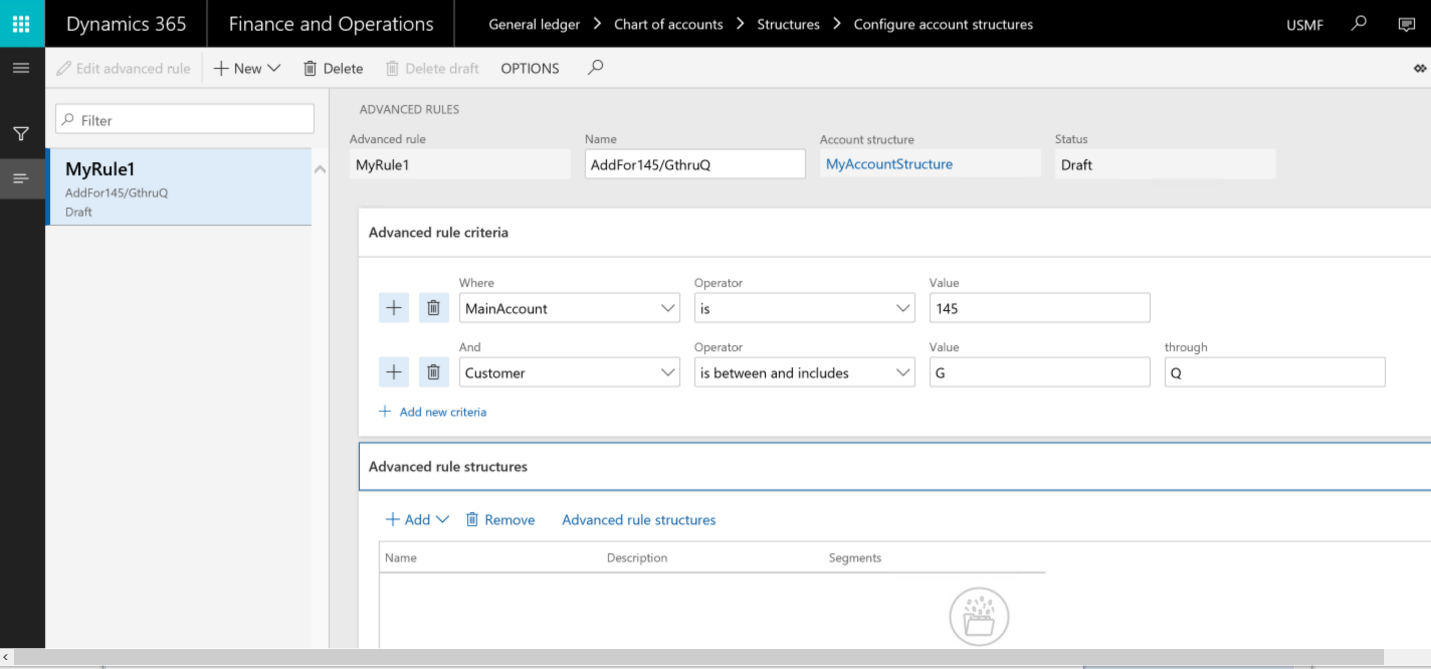Click the action bar search magnifier icon

point(595,68)
